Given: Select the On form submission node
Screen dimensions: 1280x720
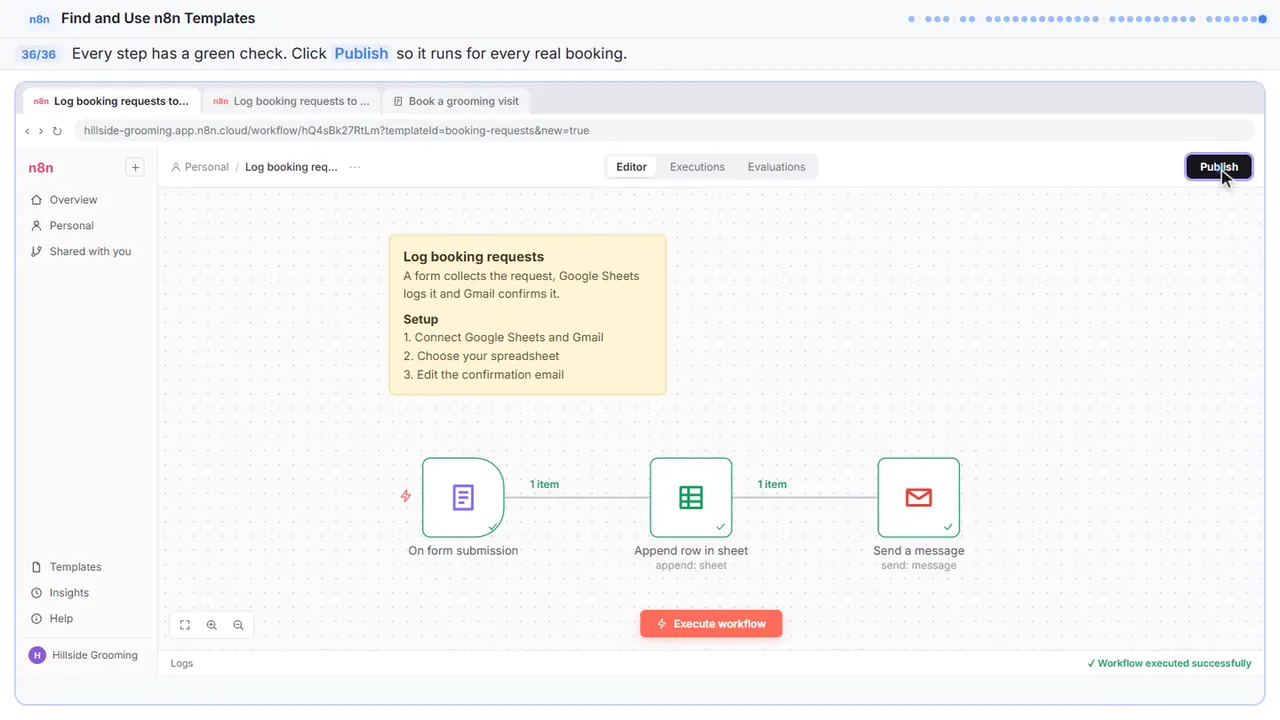Looking at the screenshot, I should tap(463, 498).
